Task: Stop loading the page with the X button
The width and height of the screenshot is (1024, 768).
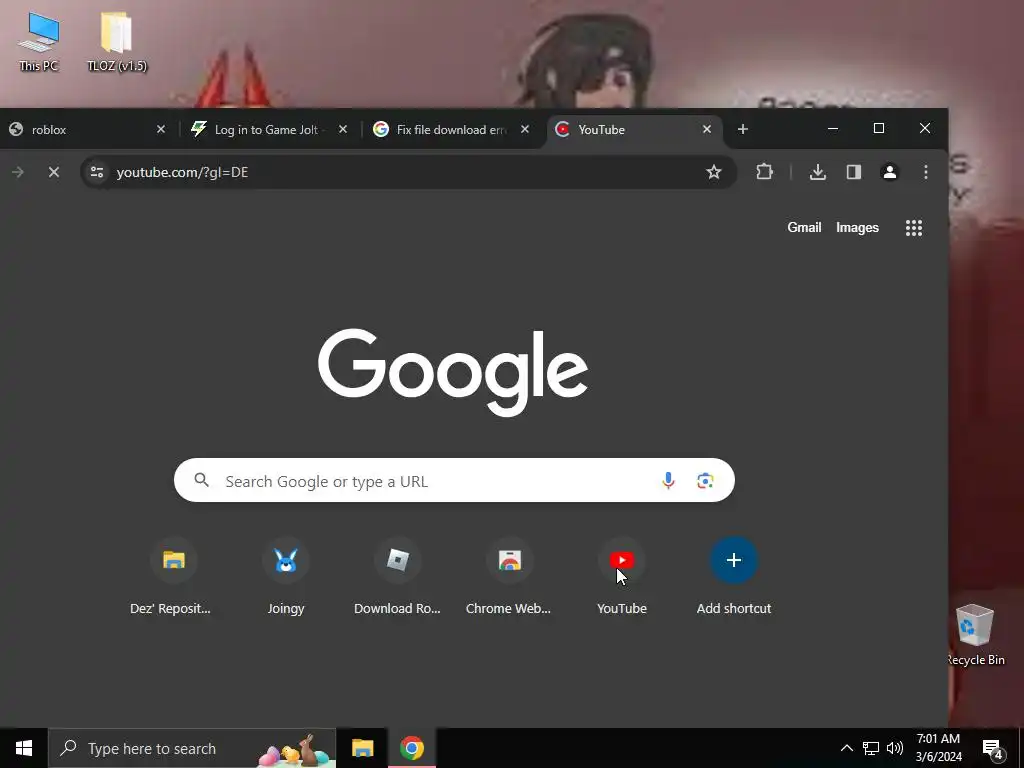Action: [x=54, y=172]
